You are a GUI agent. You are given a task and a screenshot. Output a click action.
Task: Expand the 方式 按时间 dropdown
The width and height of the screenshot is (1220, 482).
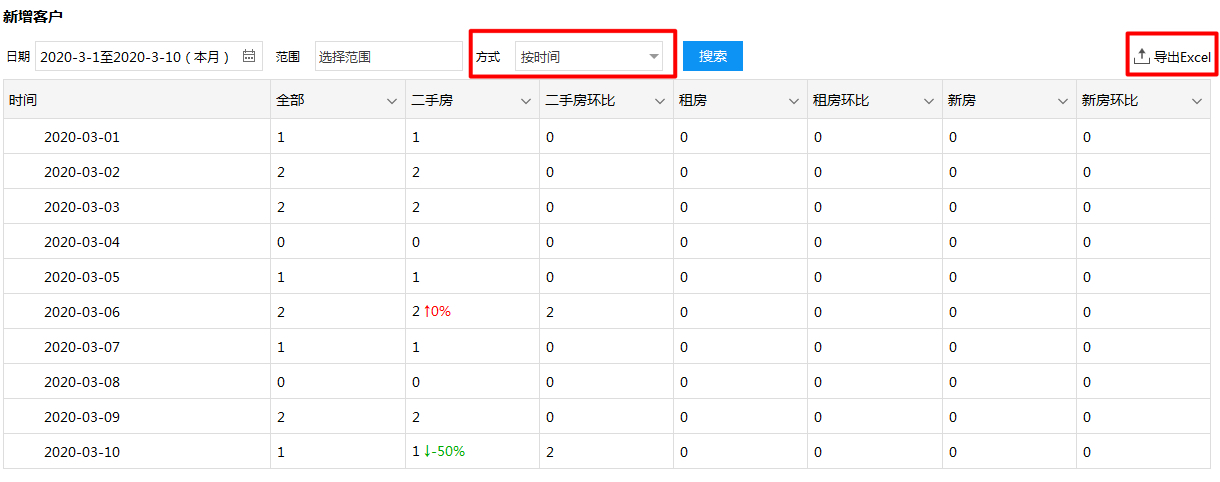tap(589, 57)
